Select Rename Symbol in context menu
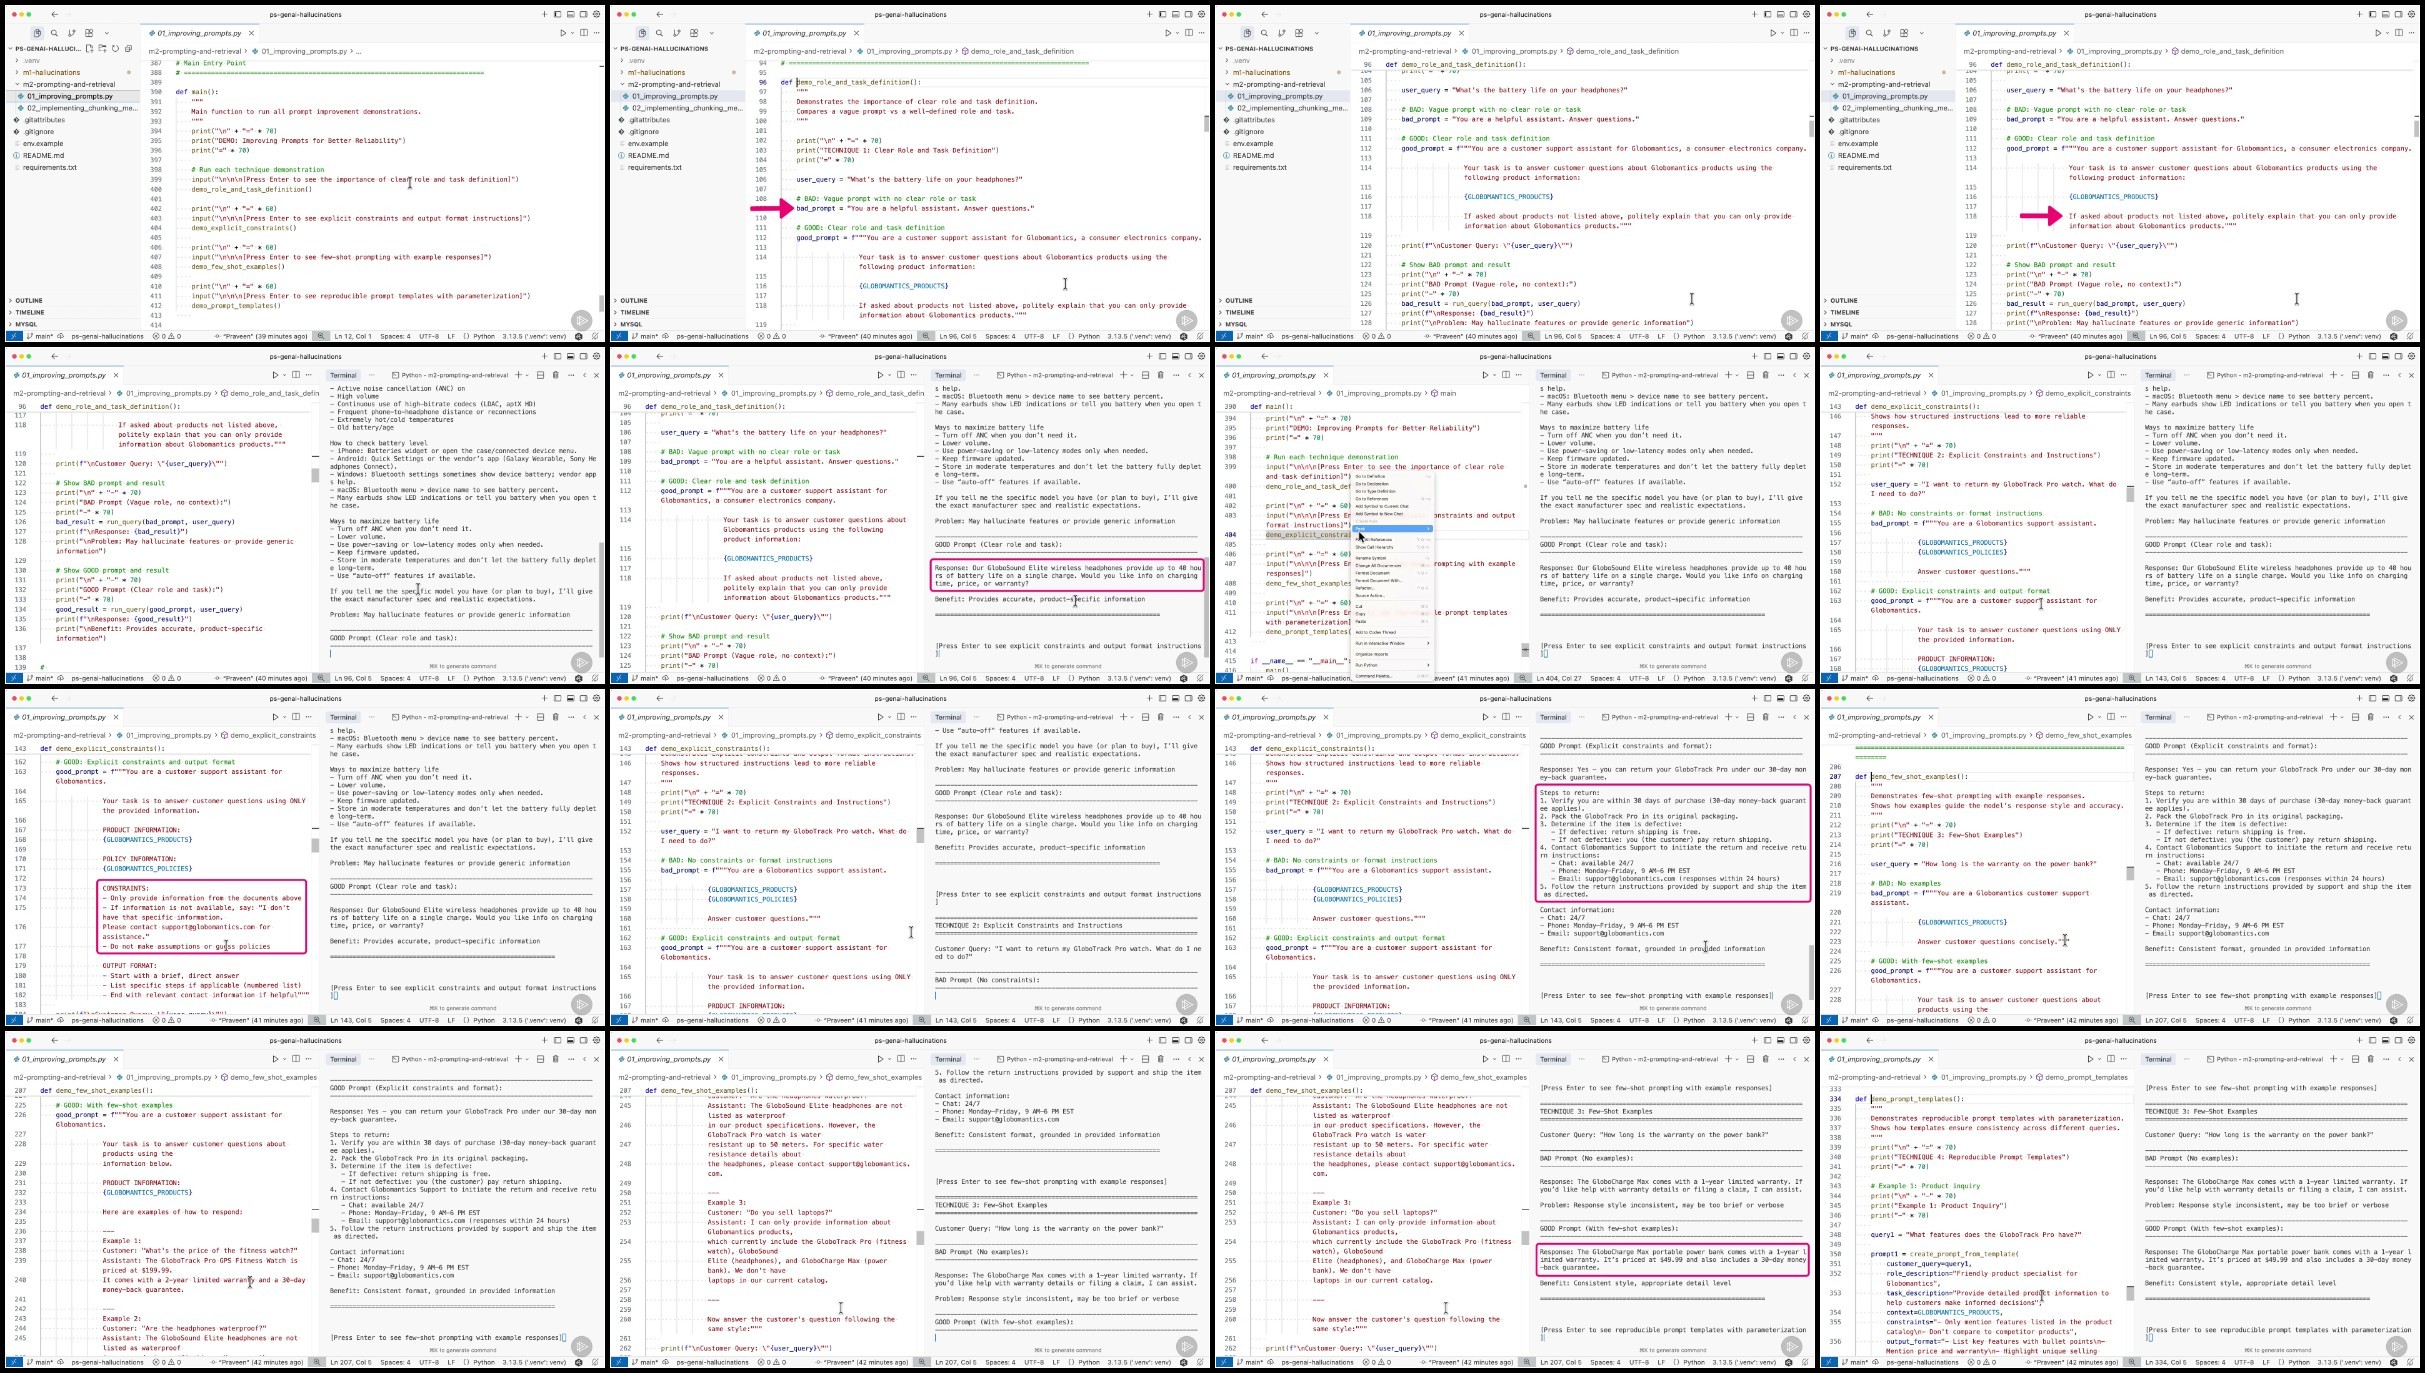This screenshot has height=1373, width=2425. click(x=1392, y=558)
